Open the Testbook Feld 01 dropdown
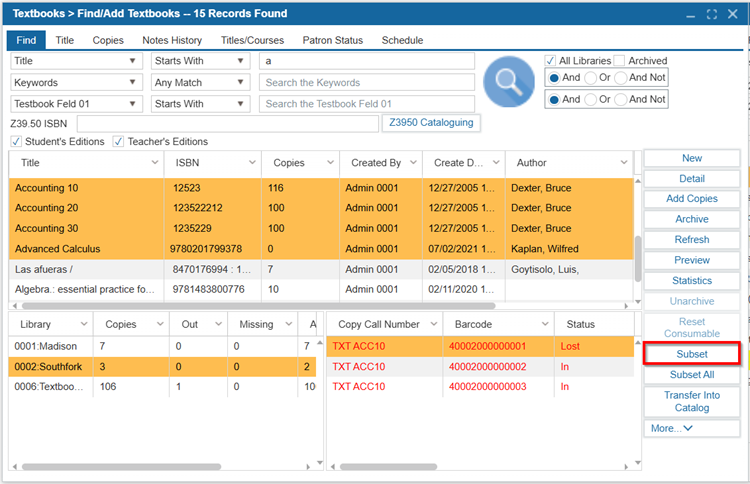Viewport: 750px width, 484px height. click(132, 104)
